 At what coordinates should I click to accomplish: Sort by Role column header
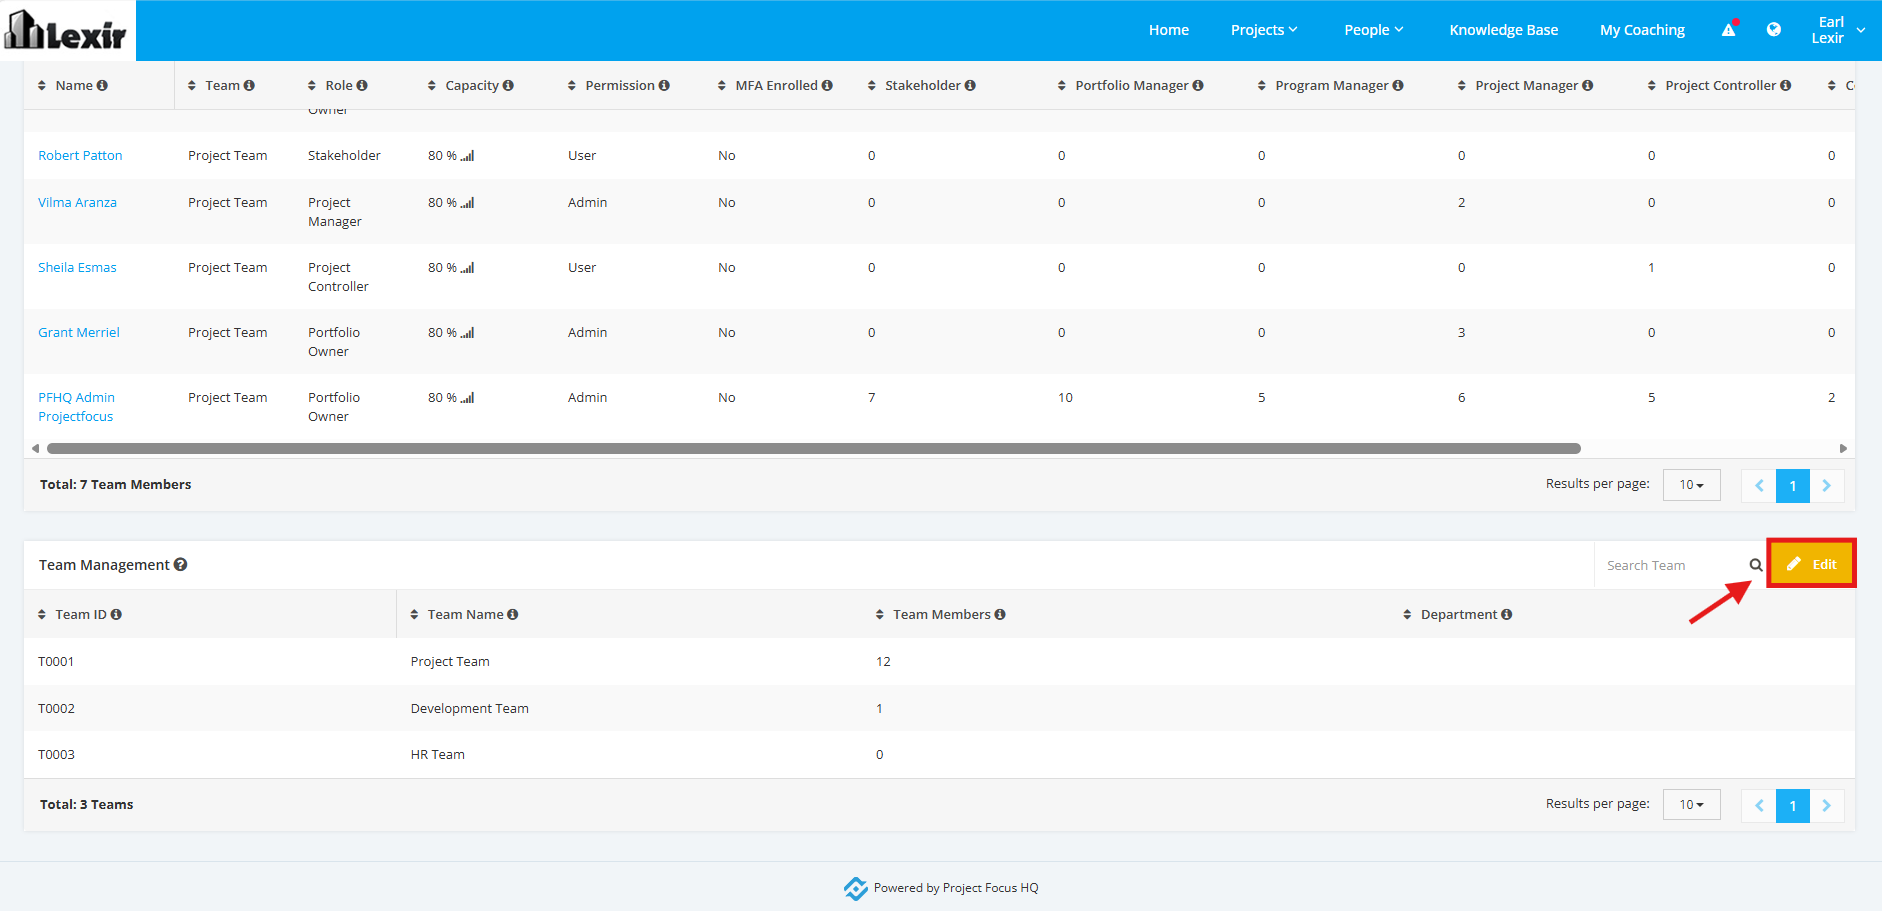(338, 86)
